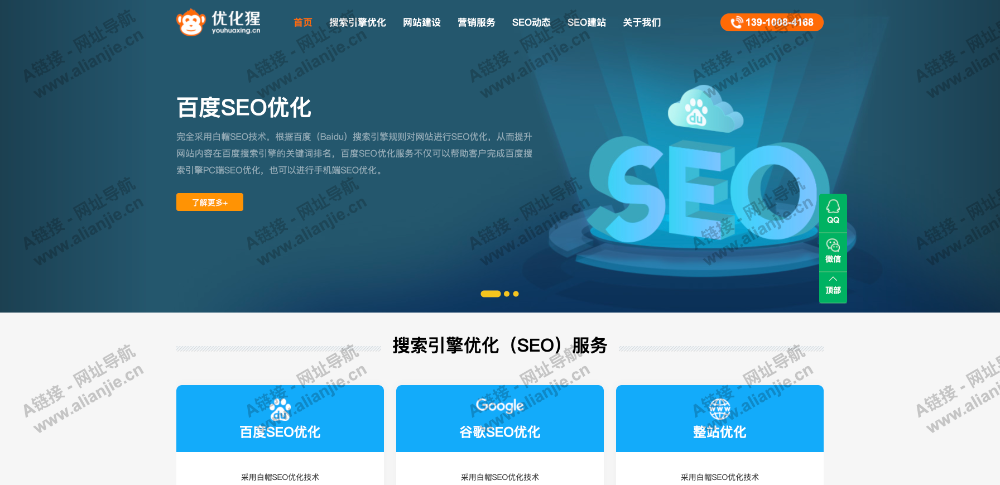The height and width of the screenshot is (485, 1000).
Task: Open the SEO建站 nav item
Action: coord(587,22)
